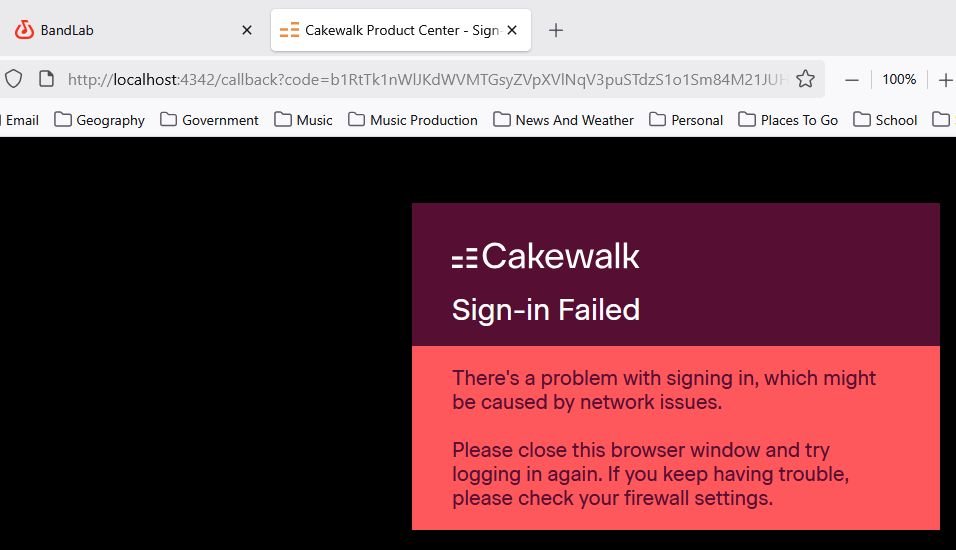Click the shield tracking protection icon

pos(13,79)
